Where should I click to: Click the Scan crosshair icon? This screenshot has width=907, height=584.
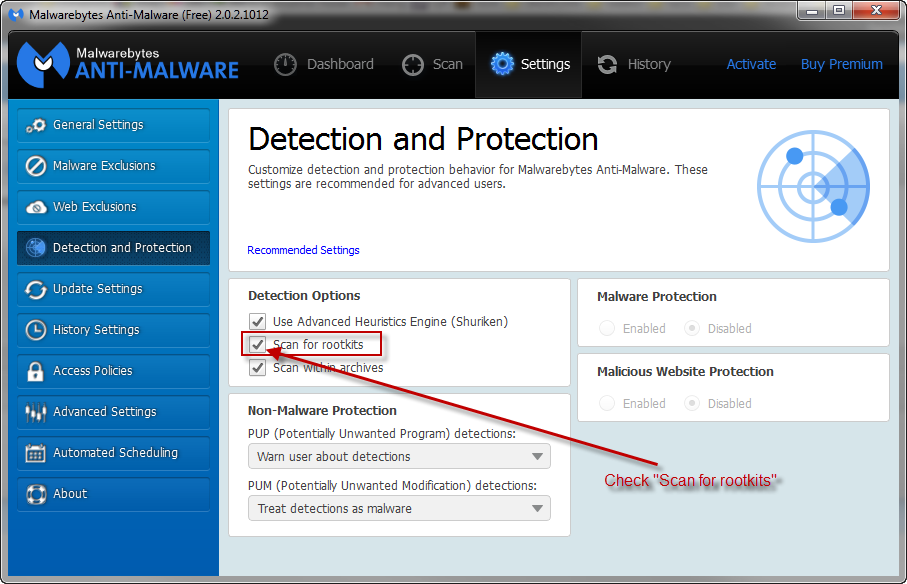(413, 65)
